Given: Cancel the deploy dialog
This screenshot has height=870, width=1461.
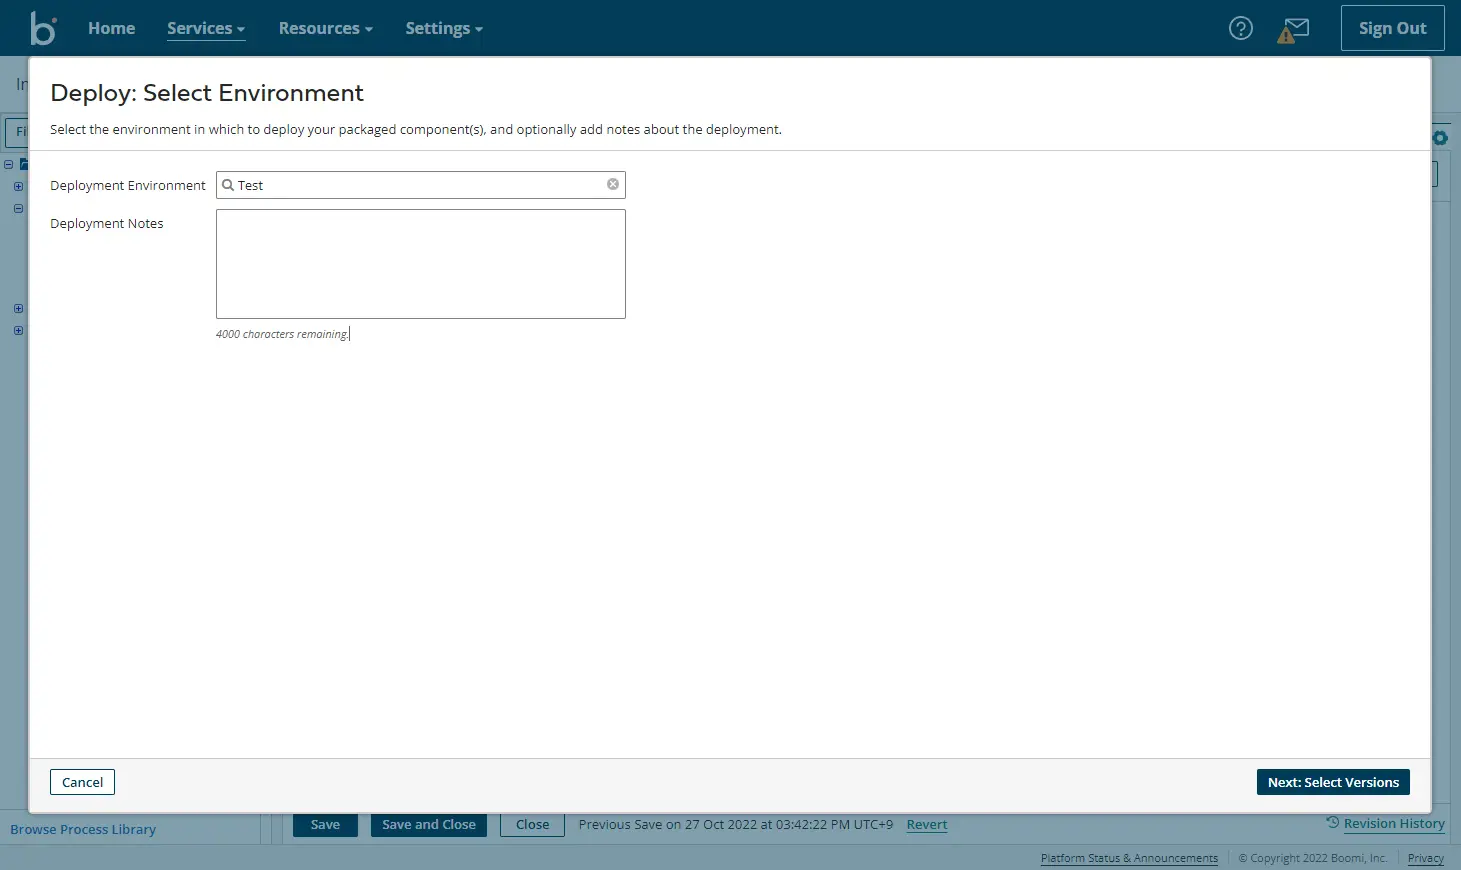Looking at the screenshot, I should point(82,782).
